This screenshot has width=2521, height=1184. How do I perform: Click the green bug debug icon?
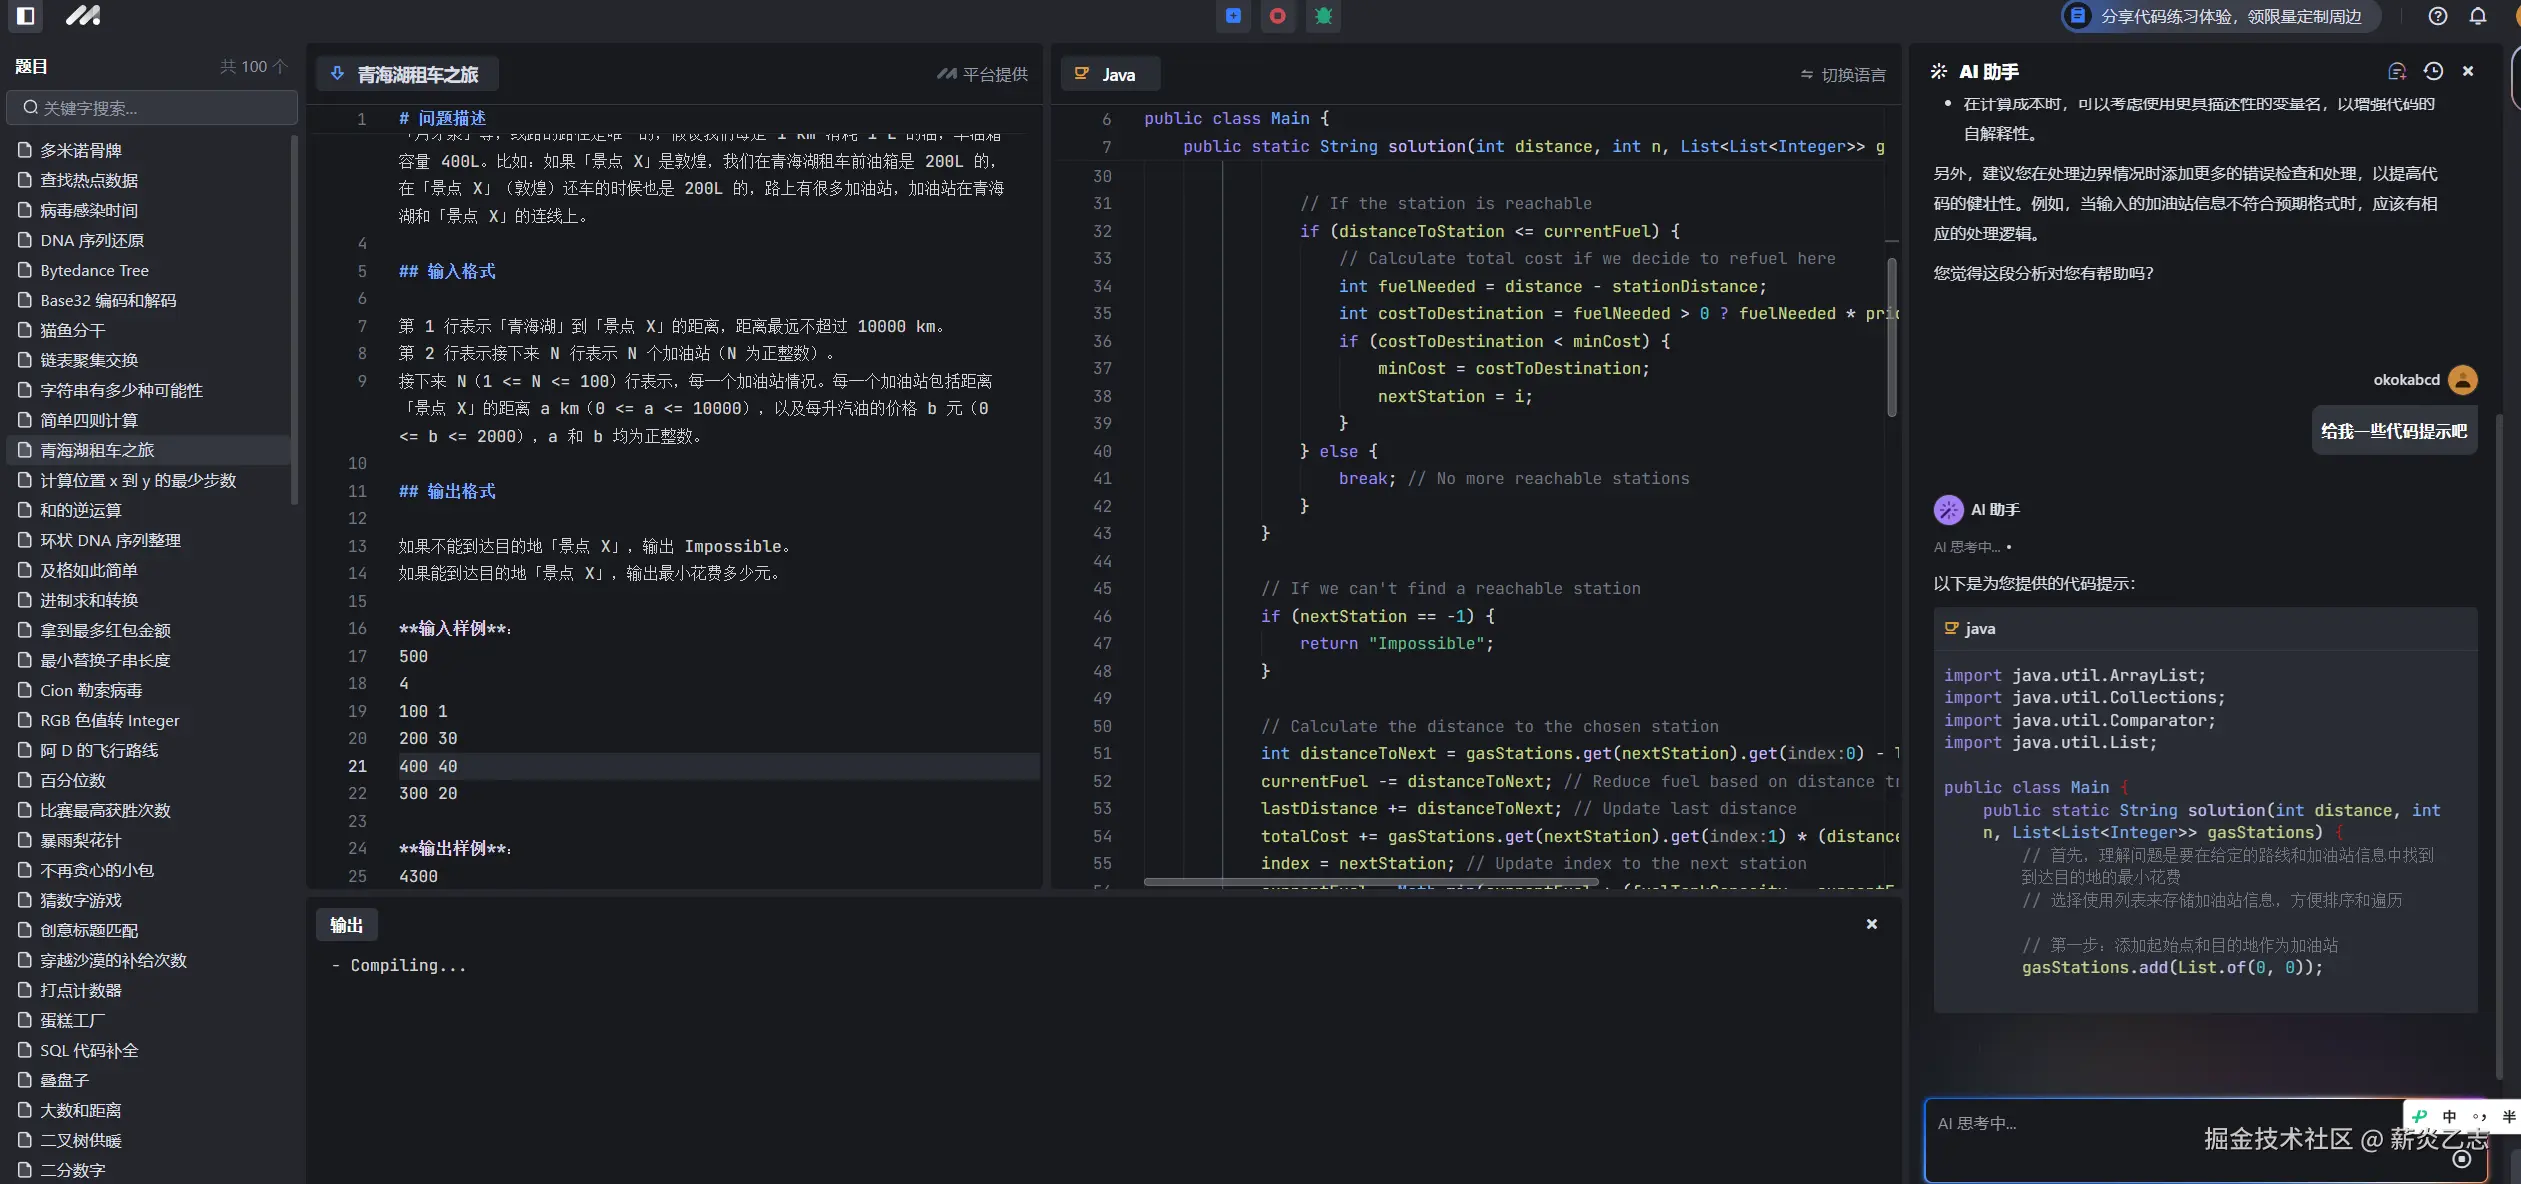(1323, 16)
